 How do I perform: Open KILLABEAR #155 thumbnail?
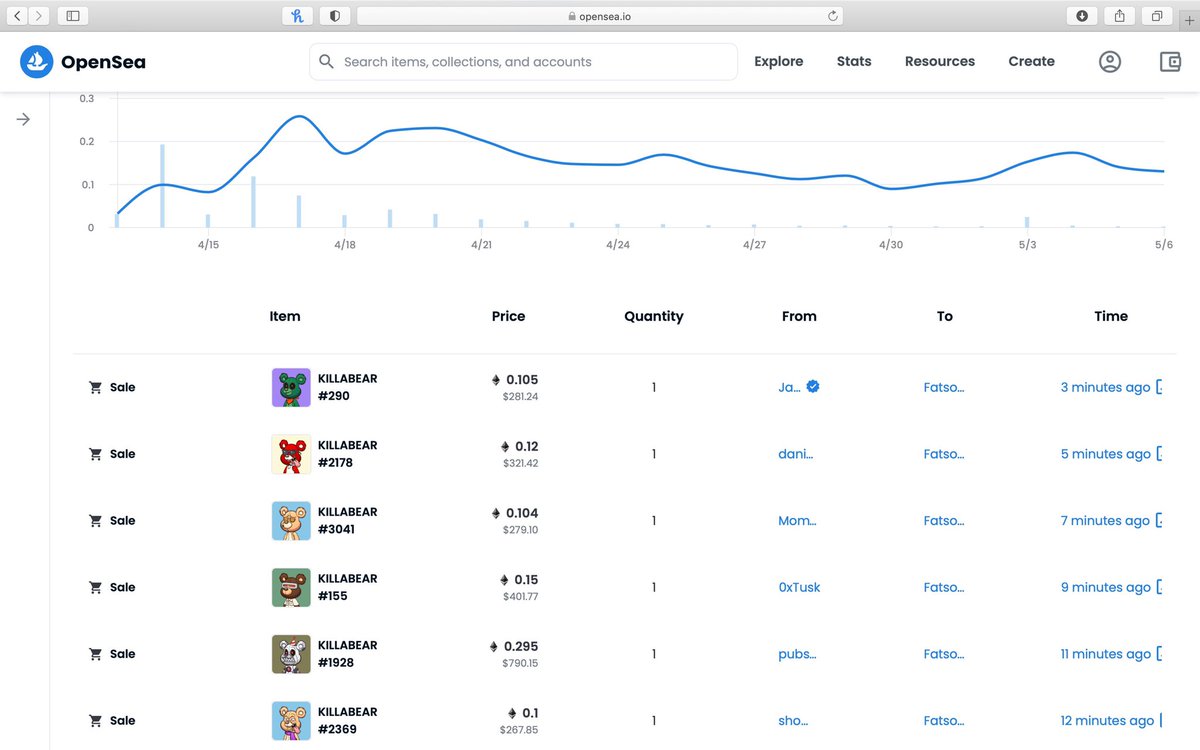[291, 587]
